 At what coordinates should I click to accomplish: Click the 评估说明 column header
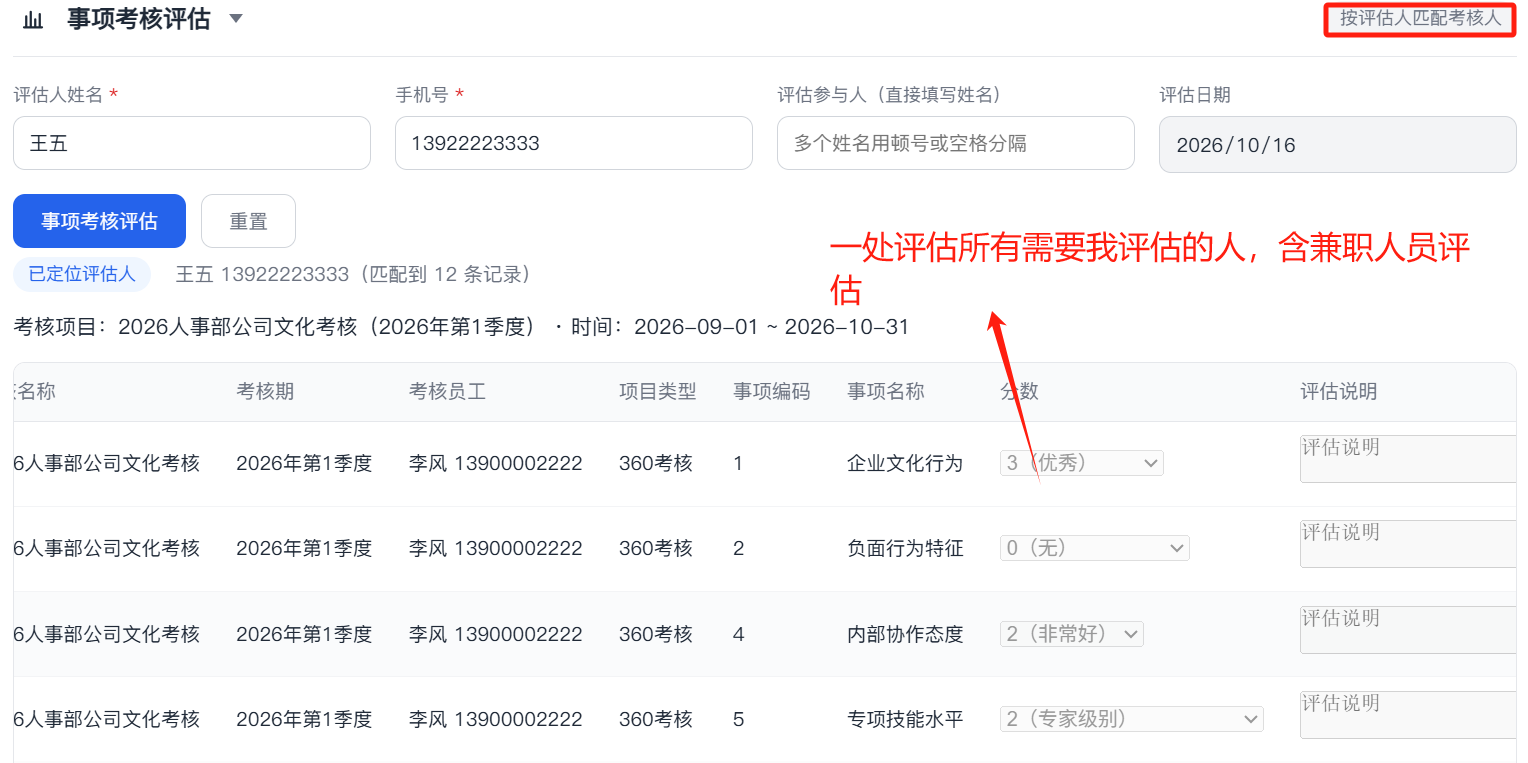pos(1338,392)
